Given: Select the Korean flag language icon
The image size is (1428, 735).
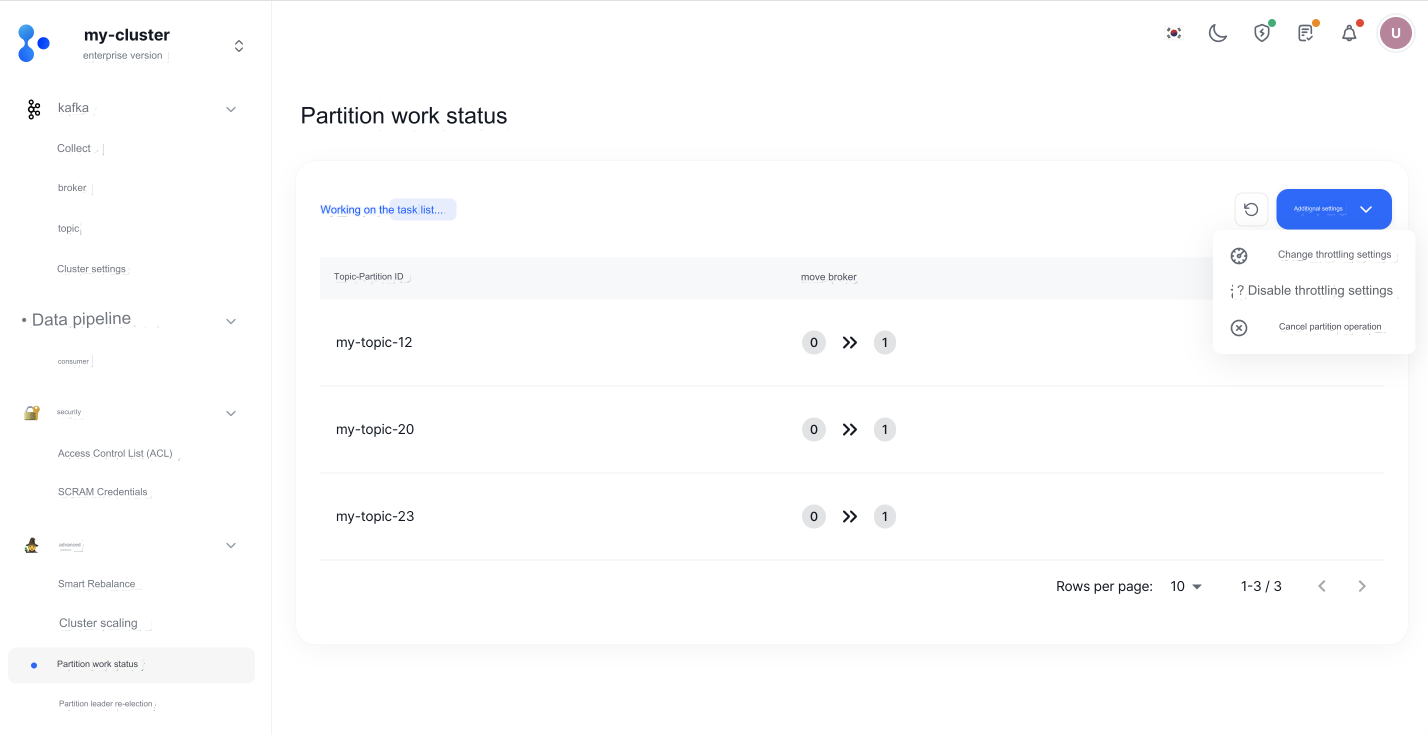Looking at the screenshot, I should pos(1172,32).
